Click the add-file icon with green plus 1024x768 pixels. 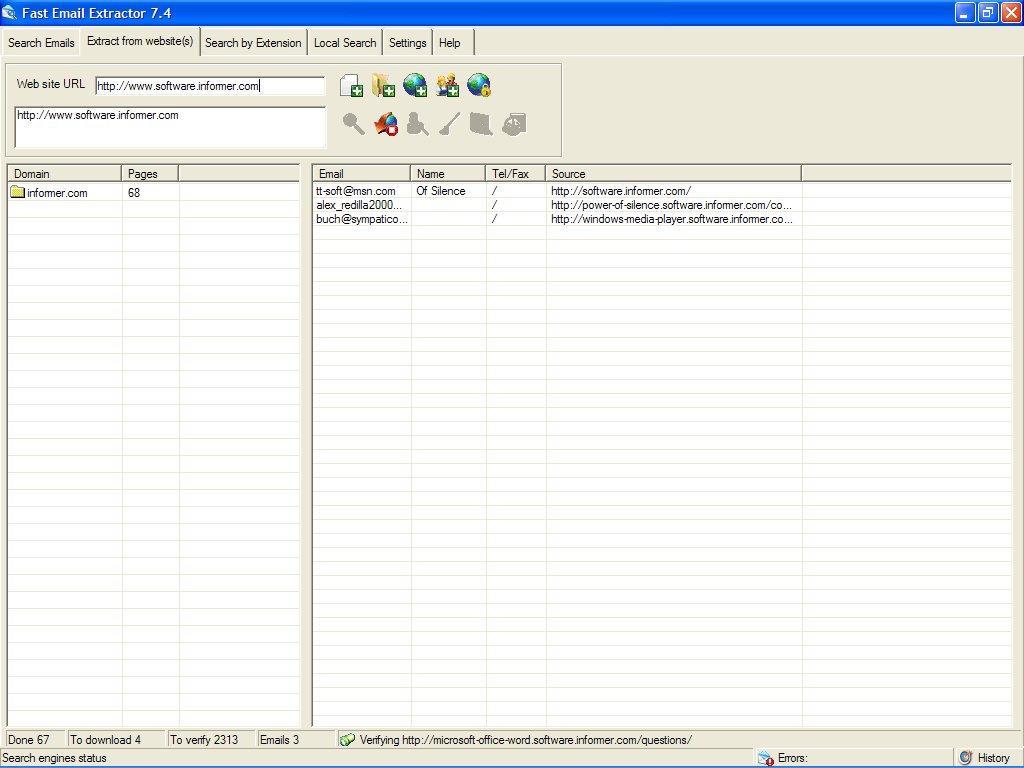pyautogui.click(x=351, y=86)
